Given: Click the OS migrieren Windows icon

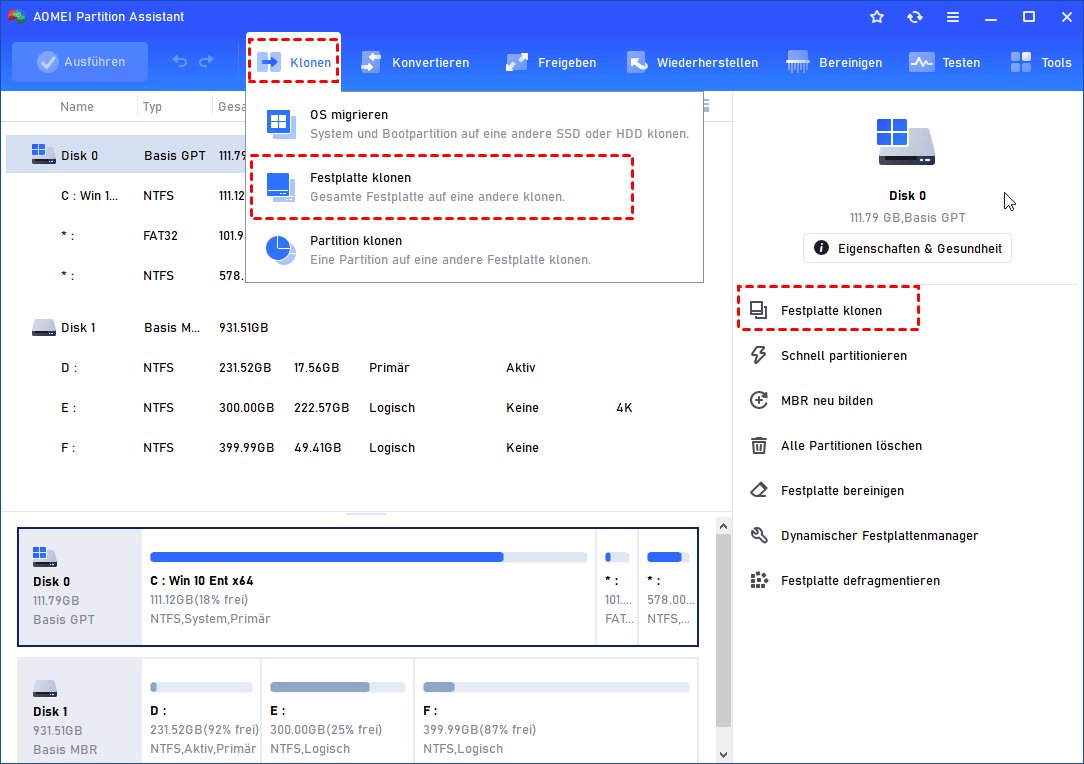Looking at the screenshot, I should [281, 124].
